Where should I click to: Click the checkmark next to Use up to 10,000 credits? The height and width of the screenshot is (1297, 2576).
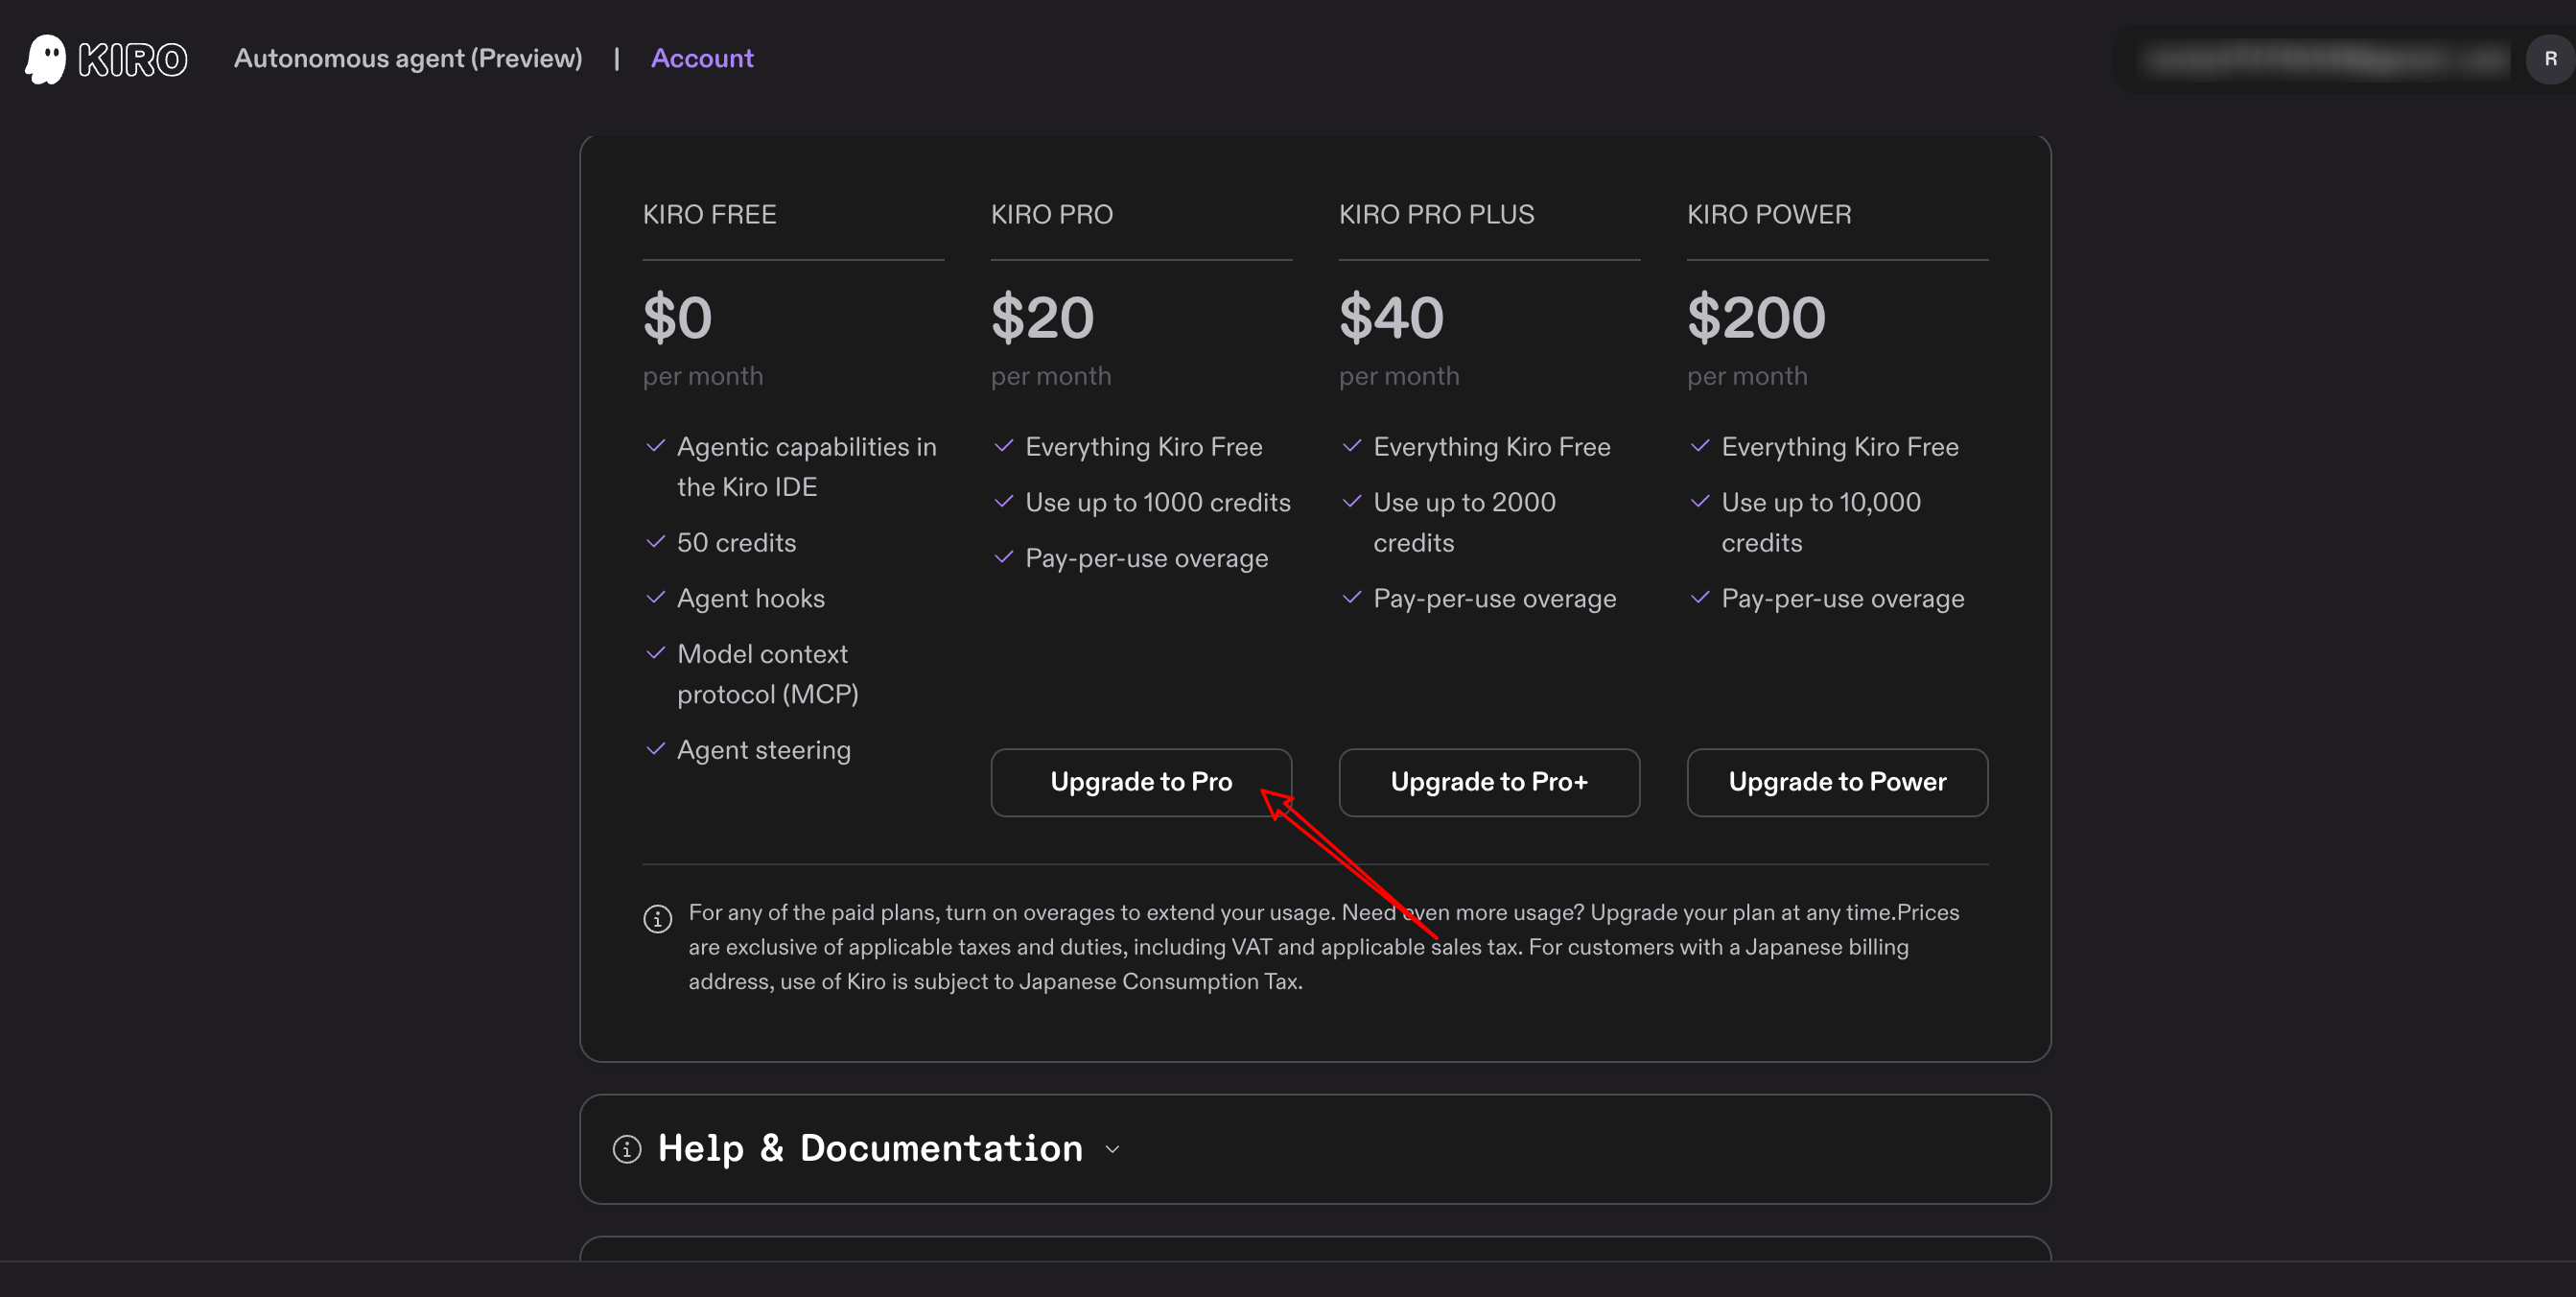coord(1700,501)
